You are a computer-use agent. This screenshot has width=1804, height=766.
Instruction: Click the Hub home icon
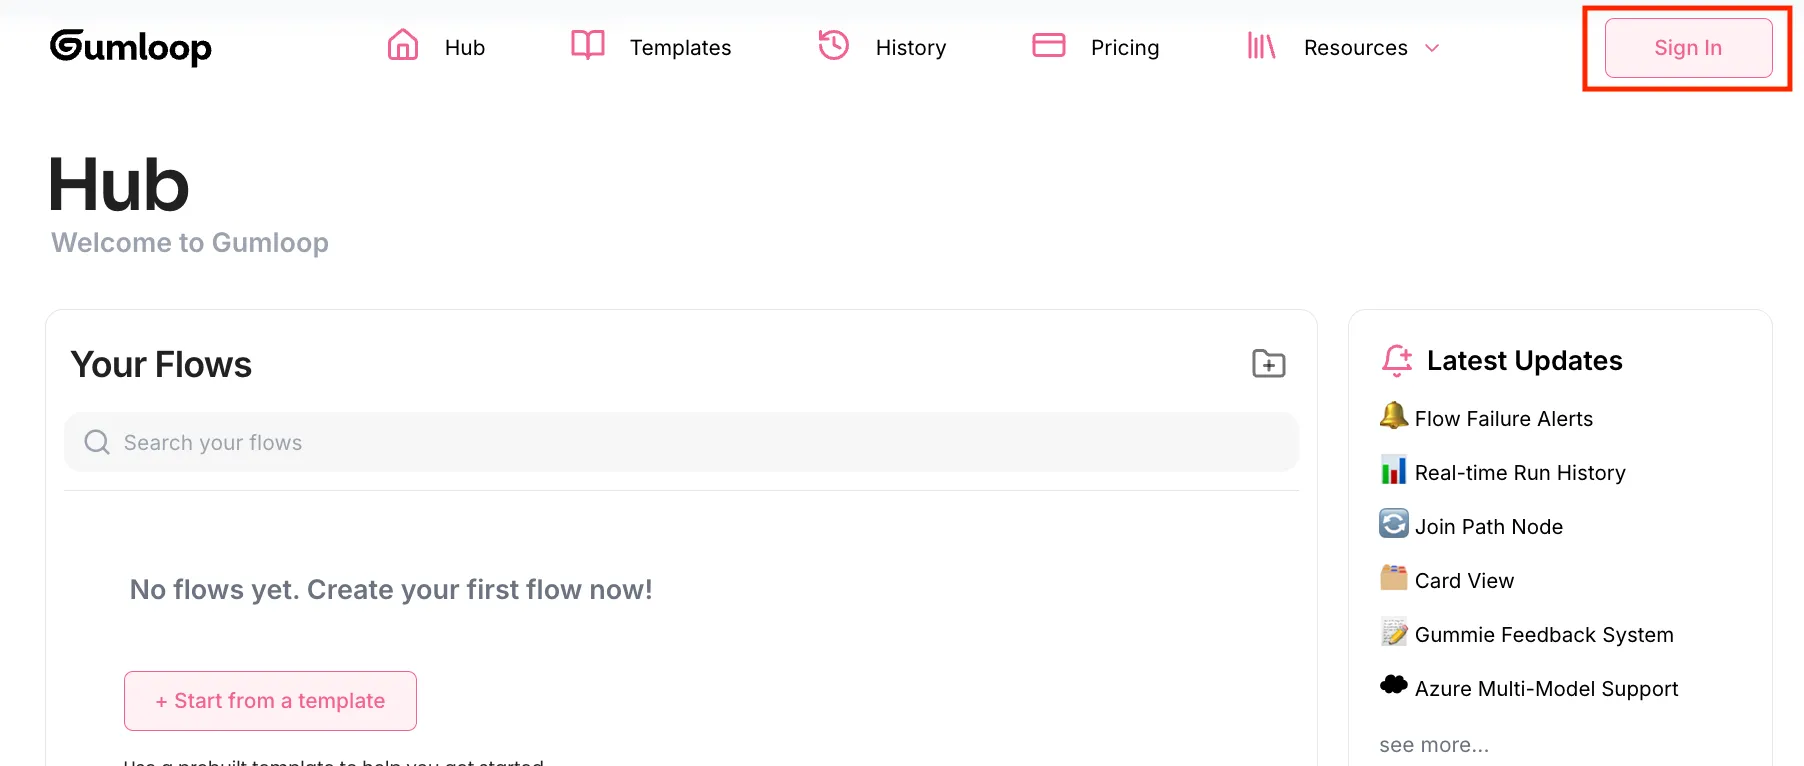point(403,46)
